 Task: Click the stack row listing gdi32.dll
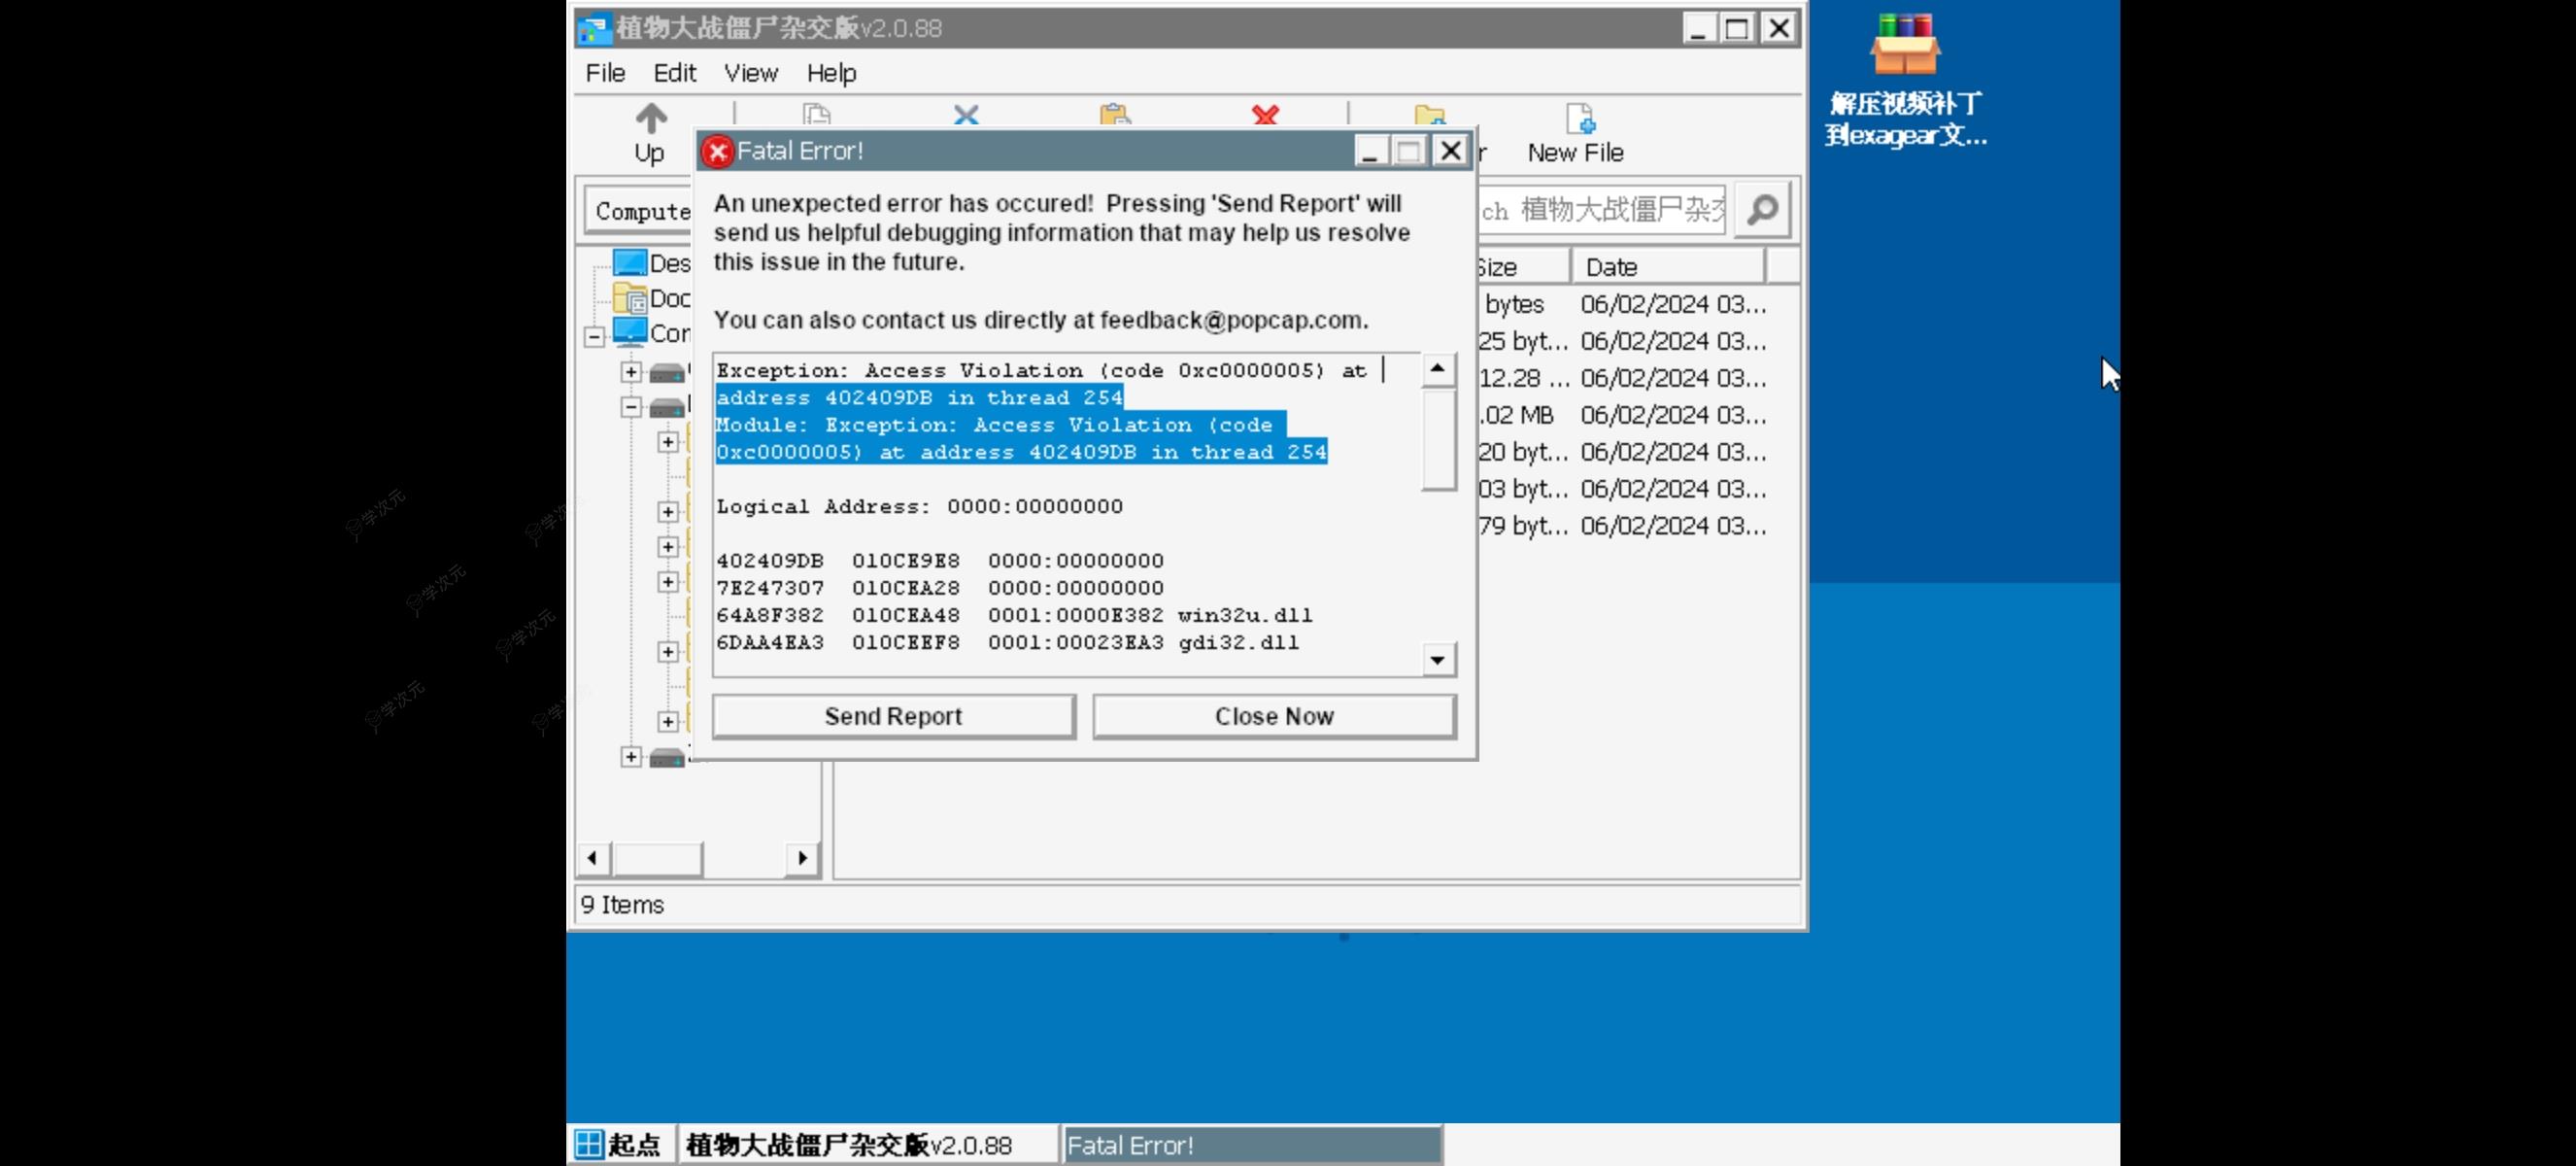(1008, 642)
